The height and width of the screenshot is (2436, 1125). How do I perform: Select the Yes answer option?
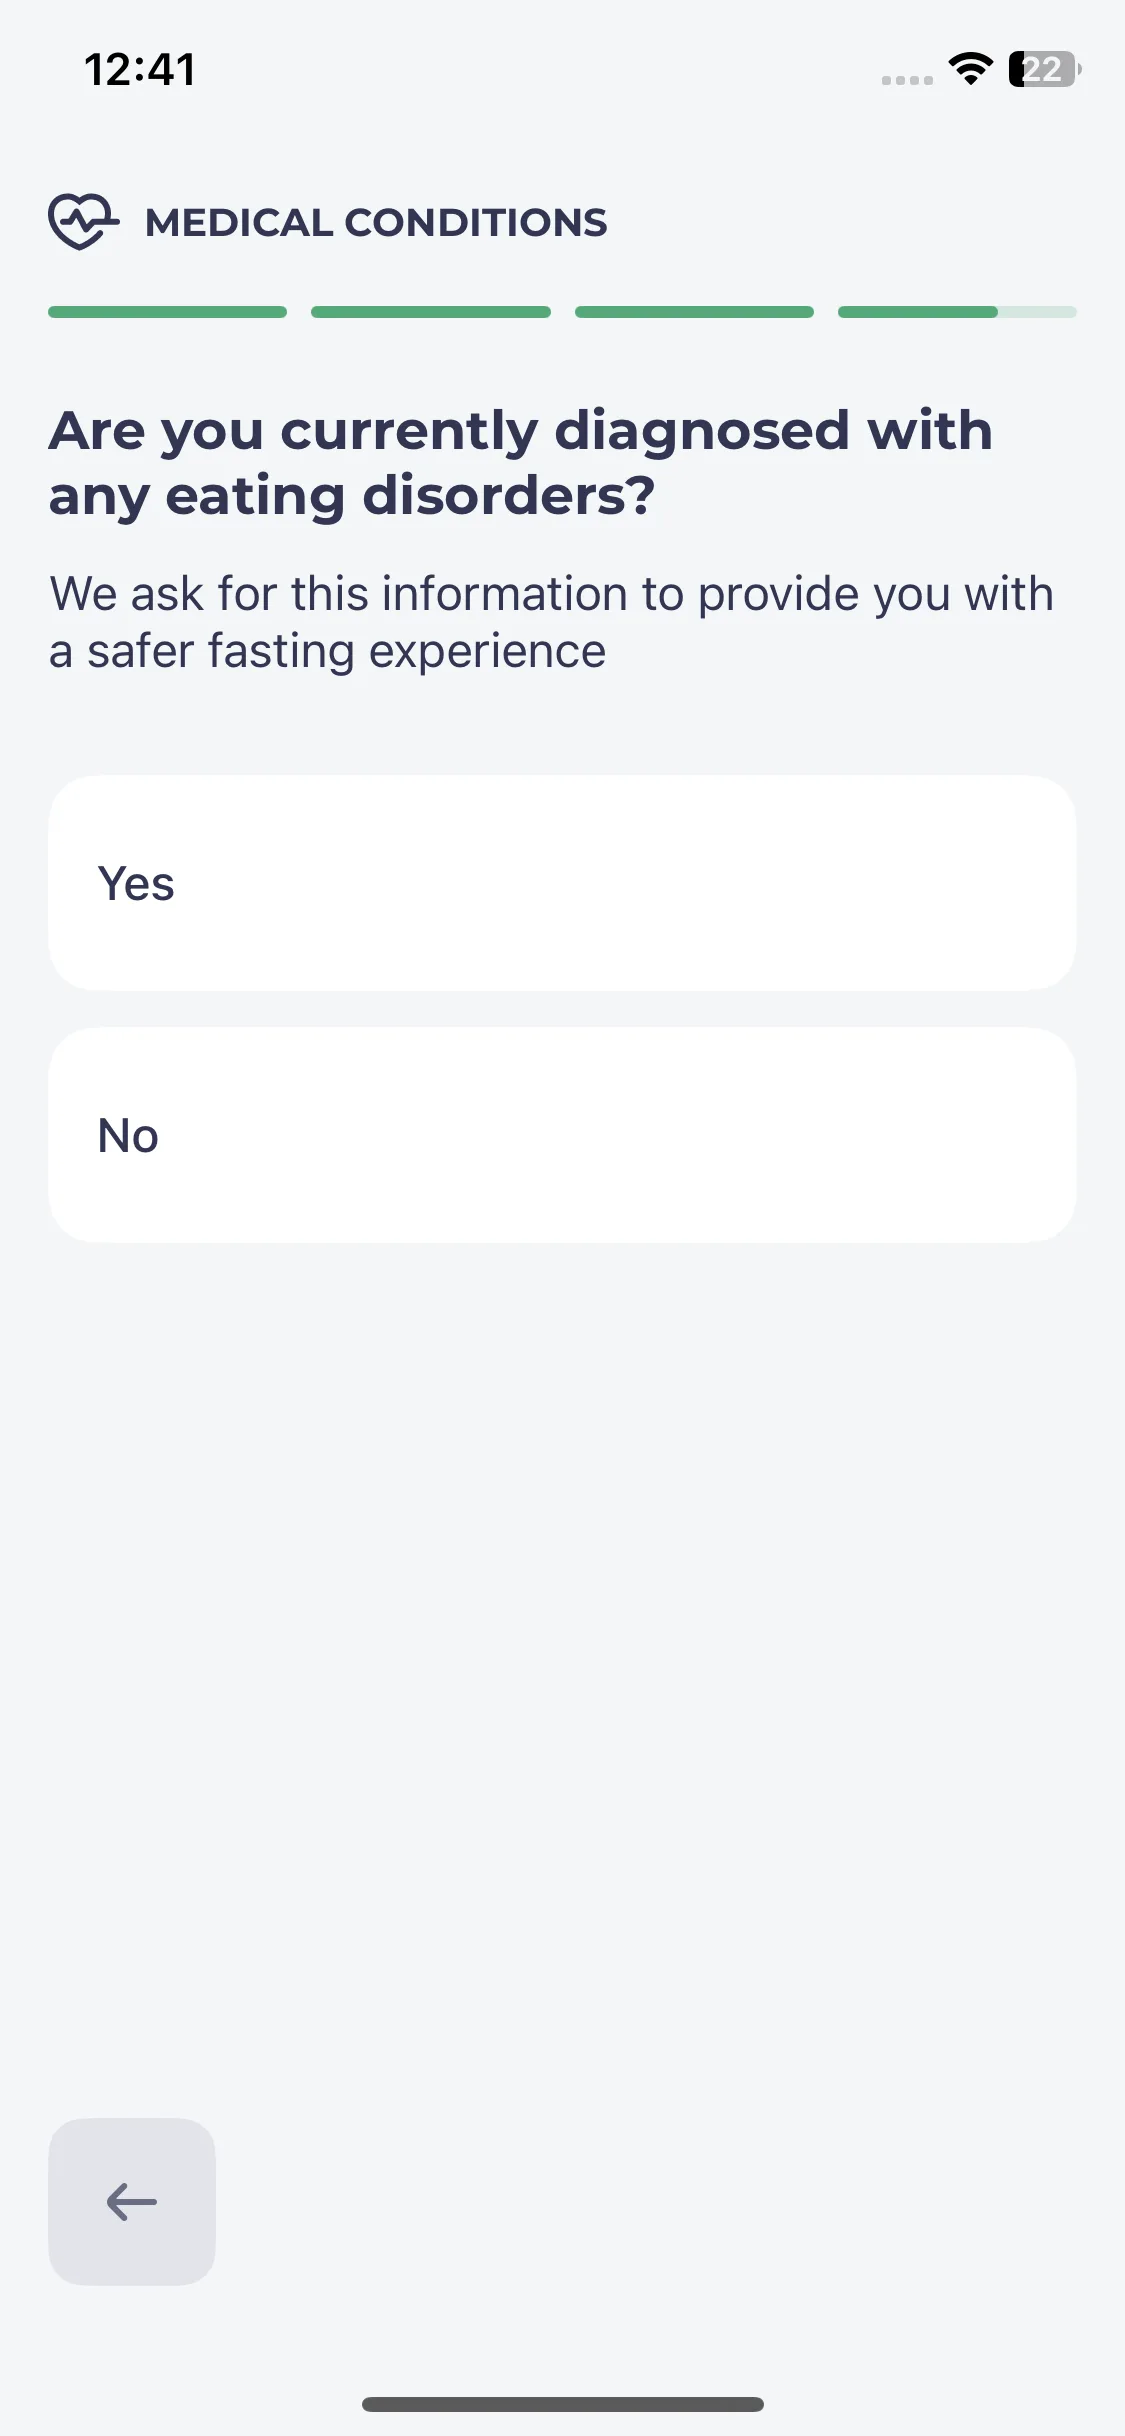[x=562, y=883]
